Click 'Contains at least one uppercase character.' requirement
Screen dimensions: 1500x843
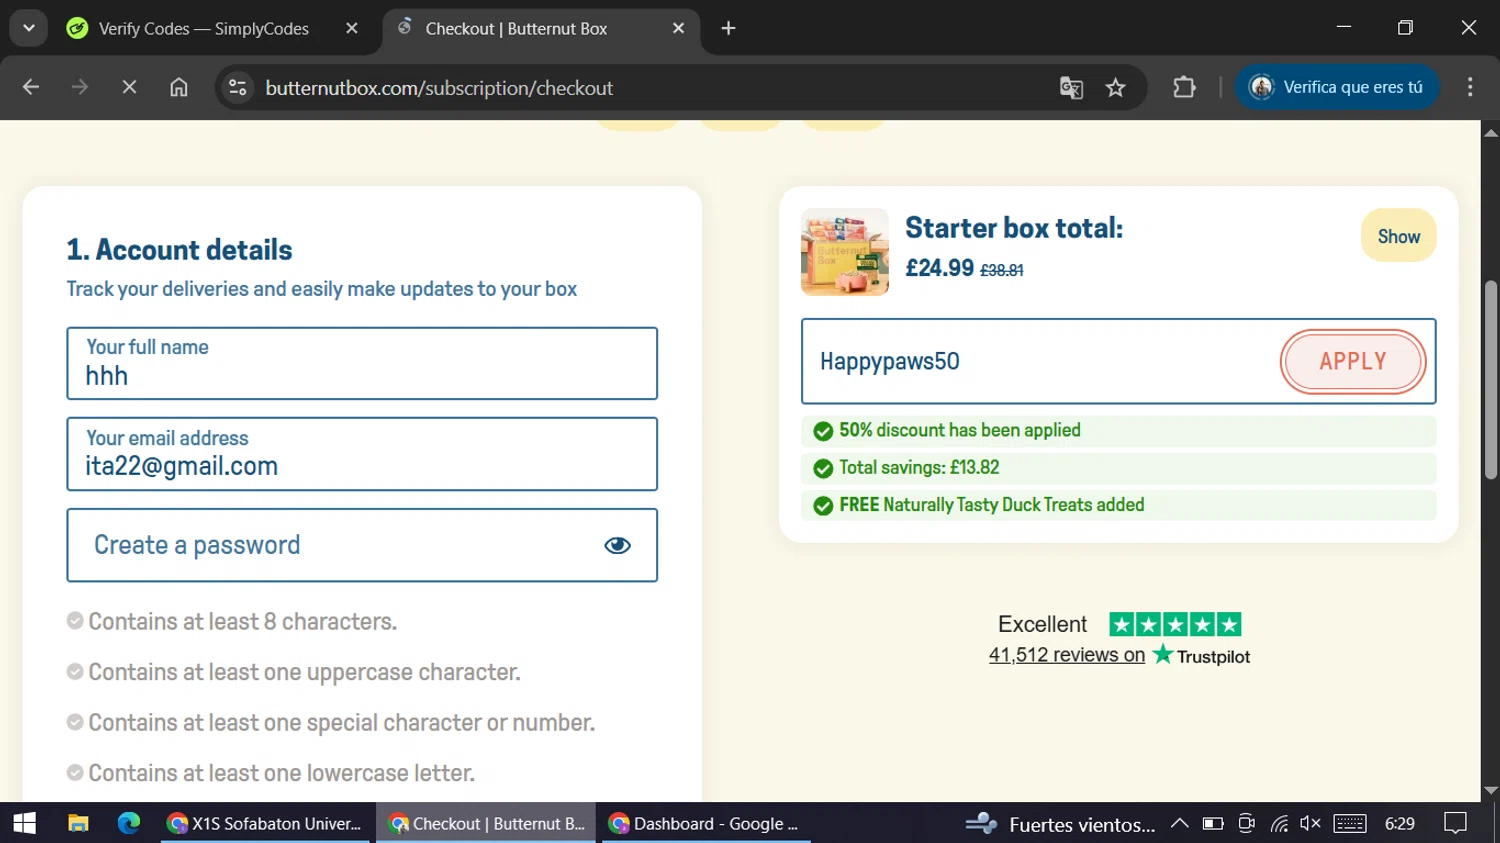coord(304,672)
